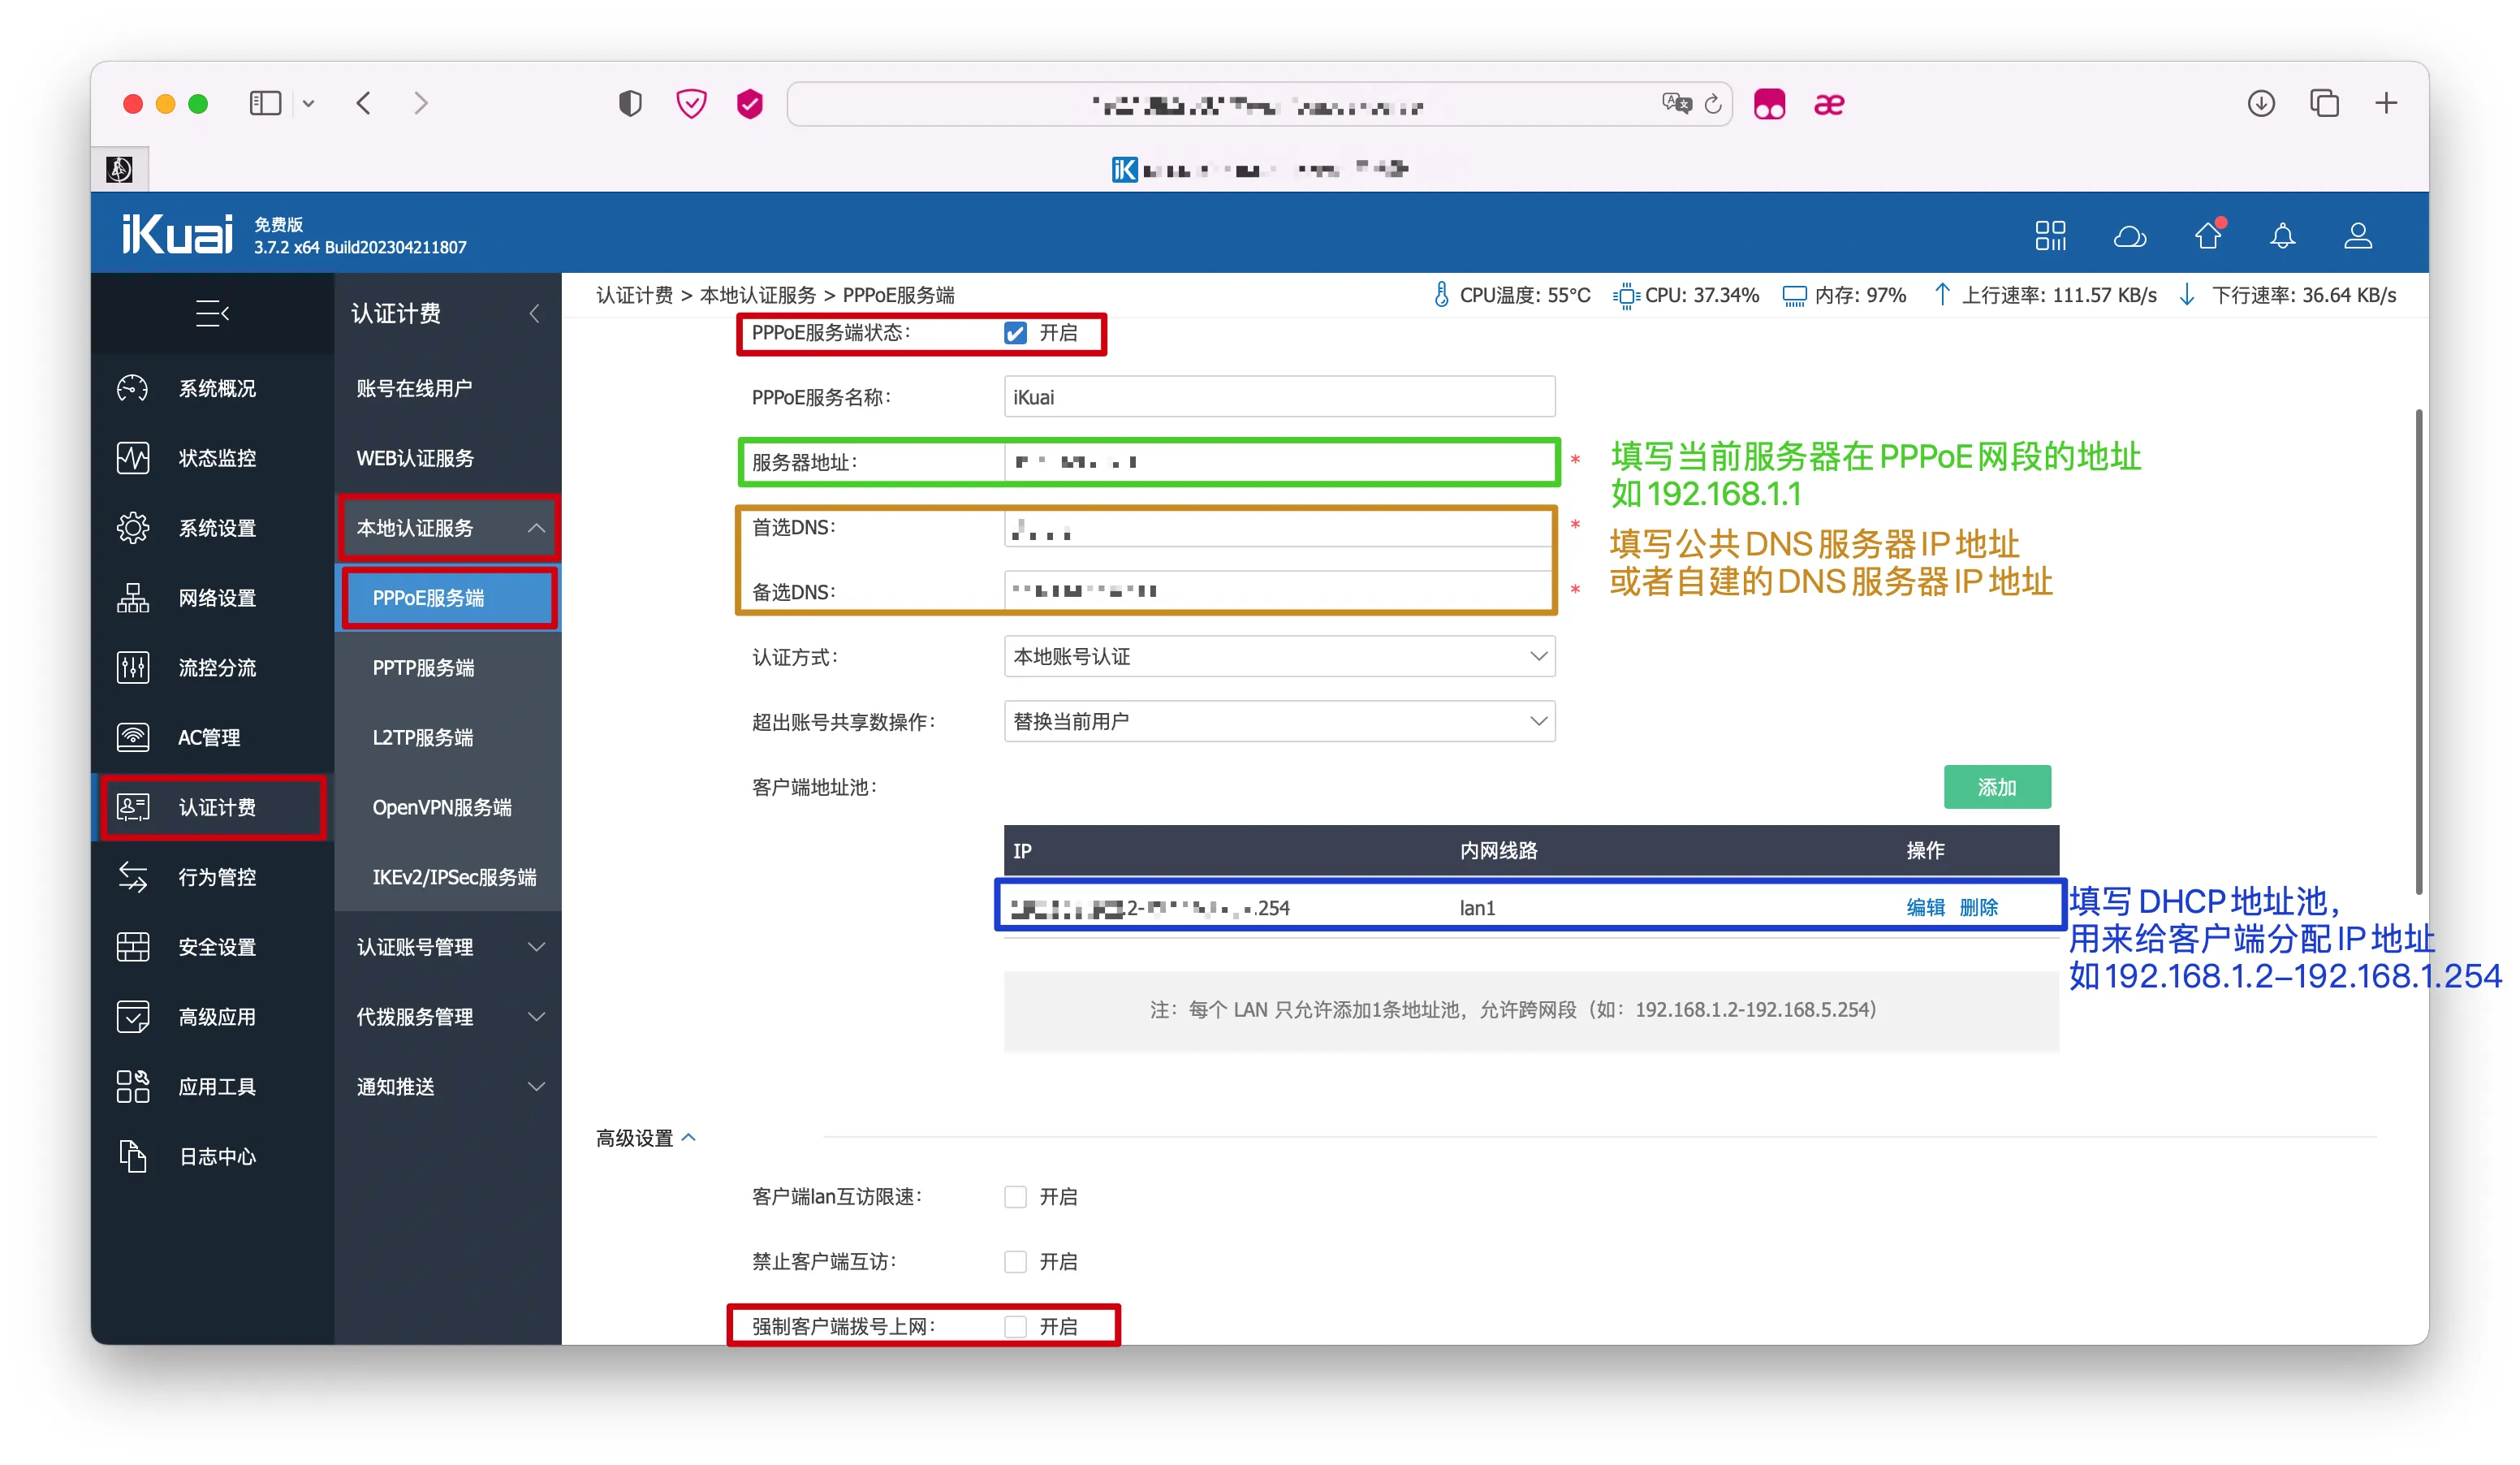
Task: Click the green 添加 button
Action: [1997, 787]
